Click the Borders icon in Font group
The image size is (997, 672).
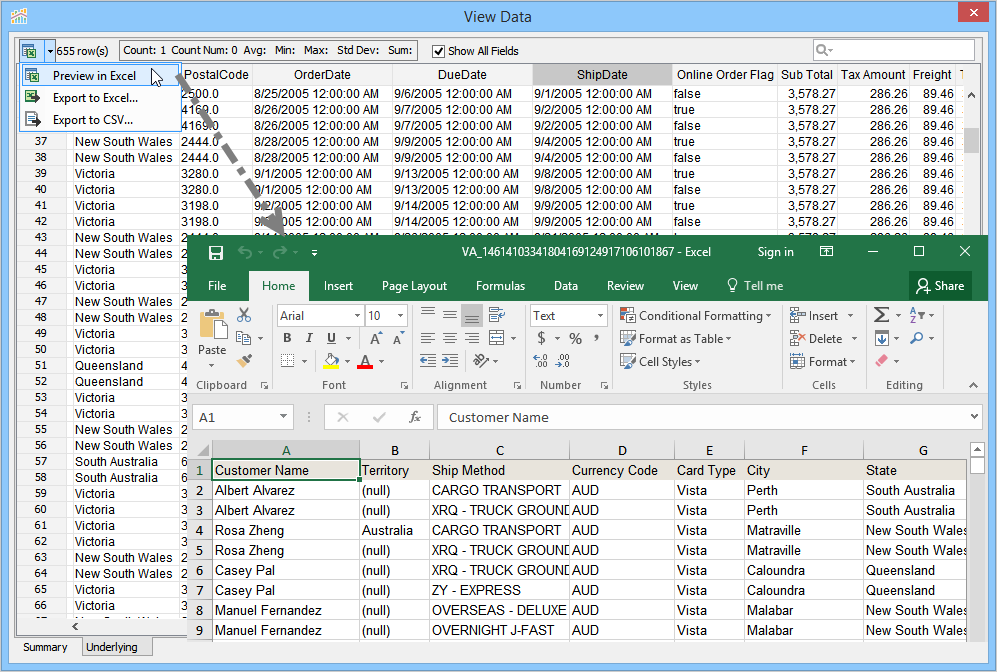287,361
